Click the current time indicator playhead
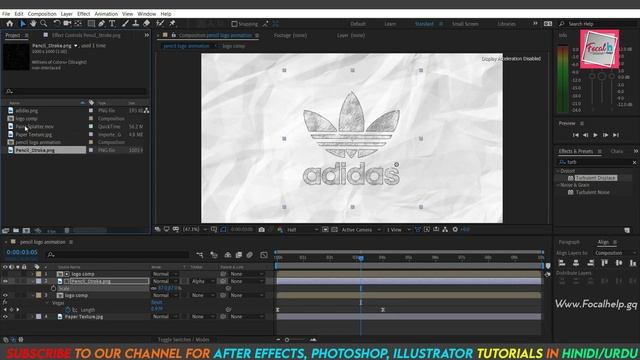640x360 pixels. coord(361,258)
